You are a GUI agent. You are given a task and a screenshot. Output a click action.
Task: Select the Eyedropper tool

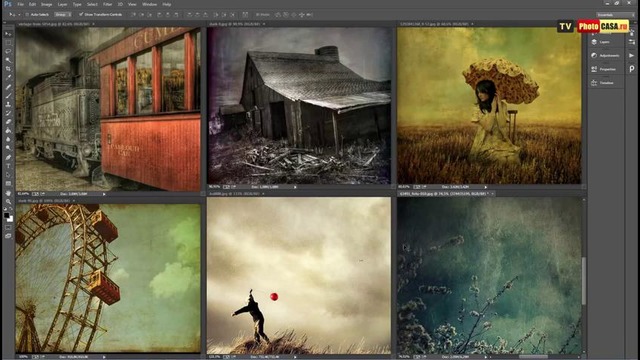[8, 78]
